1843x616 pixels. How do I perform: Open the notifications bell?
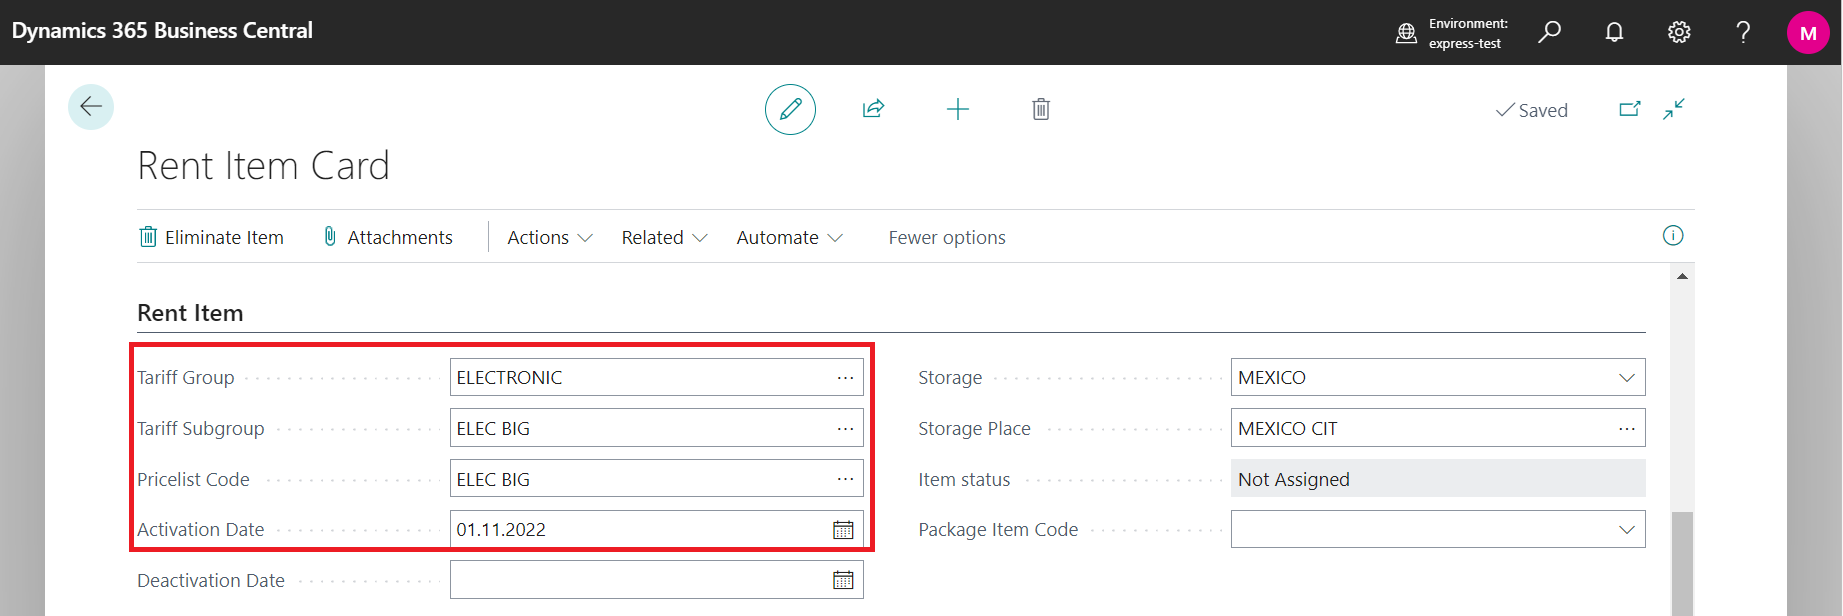(x=1614, y=32)
